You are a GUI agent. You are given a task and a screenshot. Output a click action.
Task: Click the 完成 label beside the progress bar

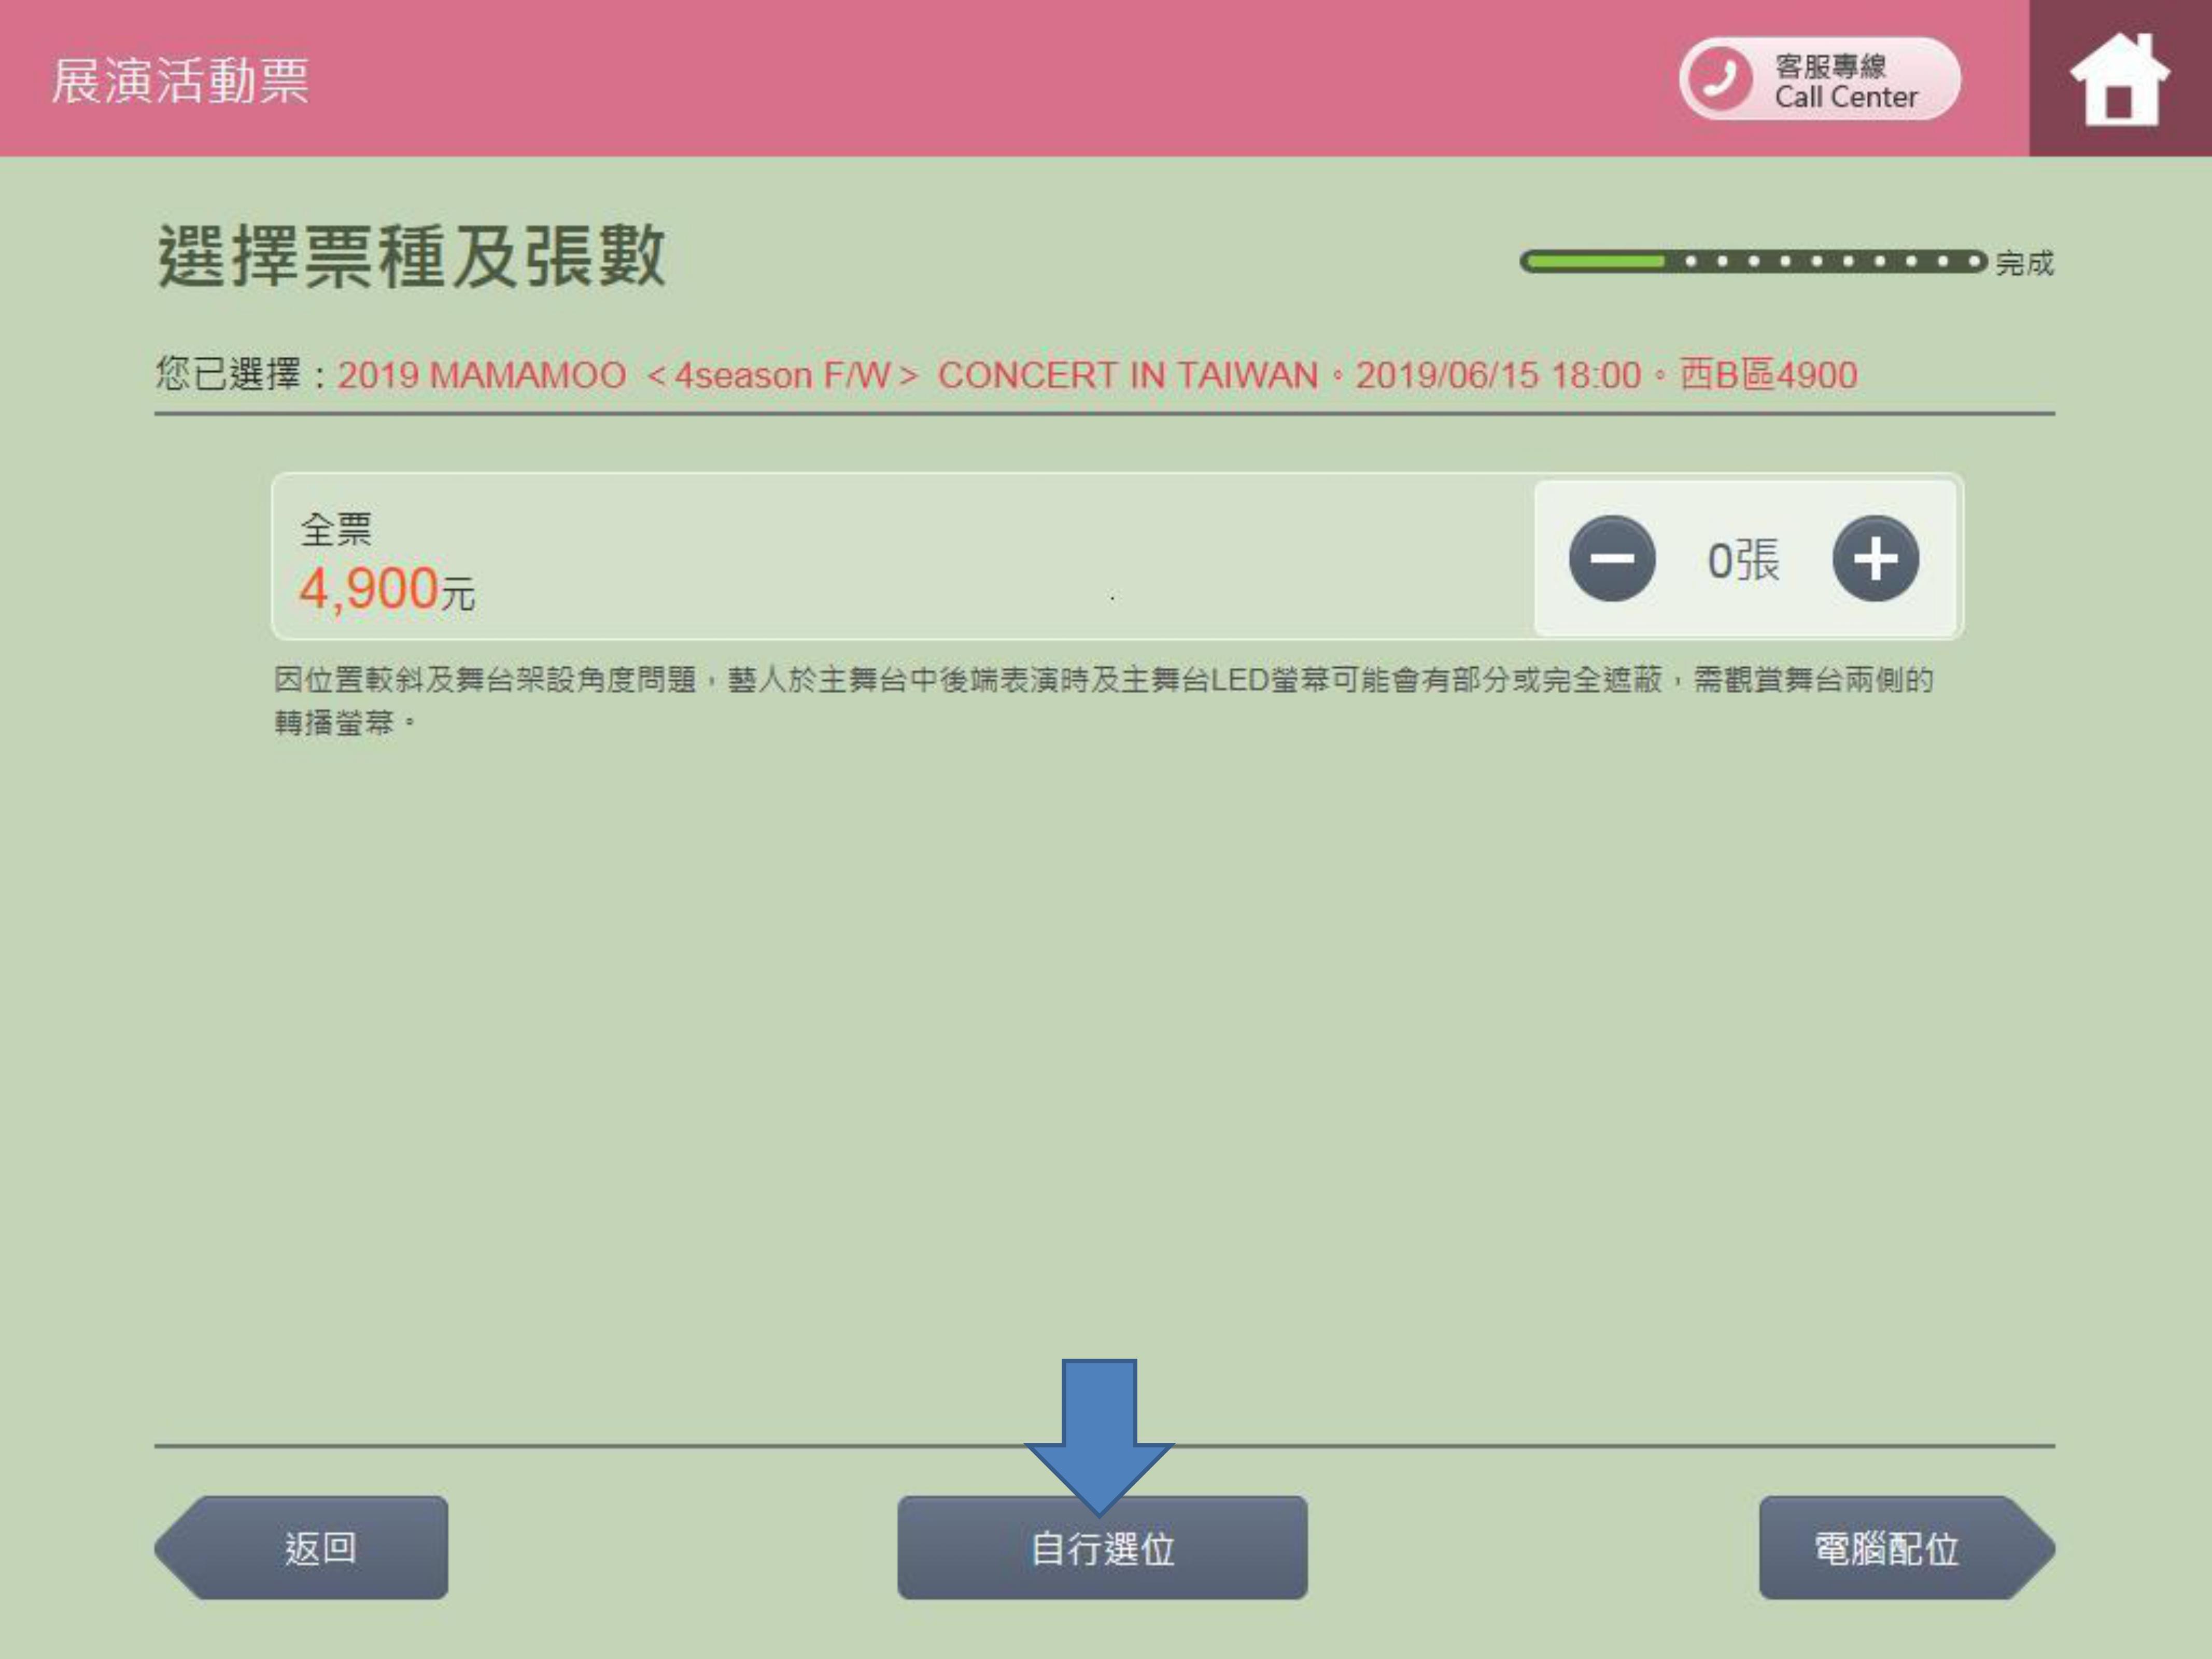coord(2025,263)
